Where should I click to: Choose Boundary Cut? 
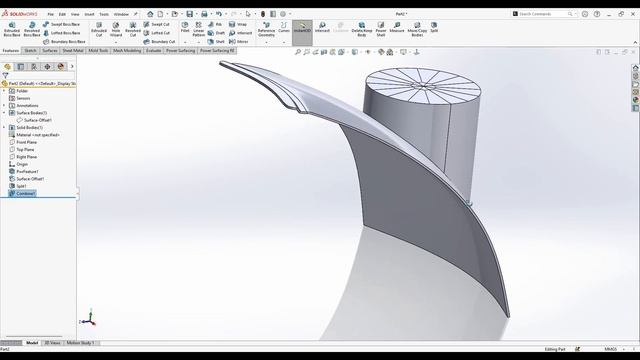coord(159,42)
